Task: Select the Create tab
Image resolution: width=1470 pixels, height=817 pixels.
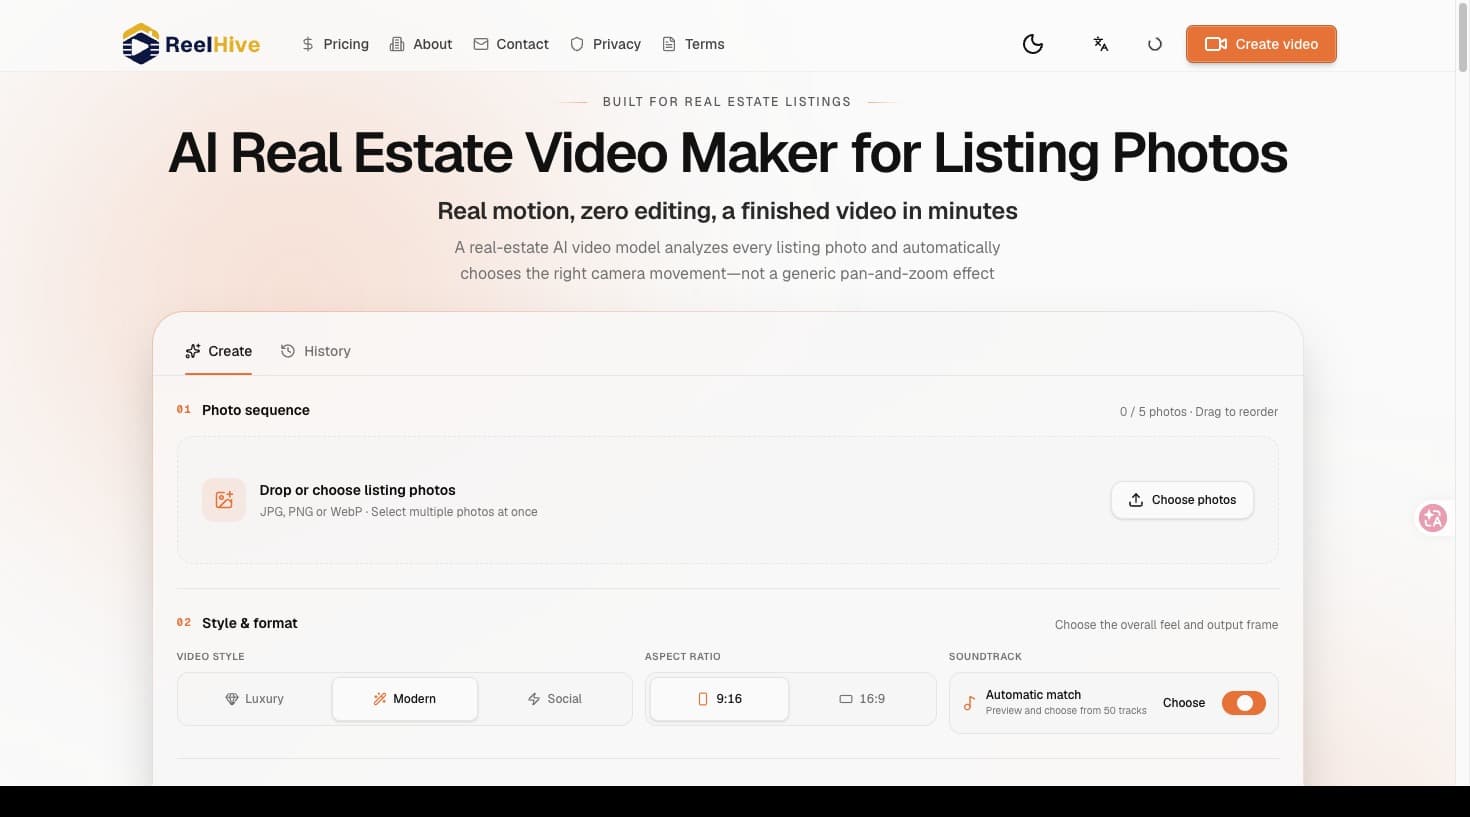Action: coord(218,351)
